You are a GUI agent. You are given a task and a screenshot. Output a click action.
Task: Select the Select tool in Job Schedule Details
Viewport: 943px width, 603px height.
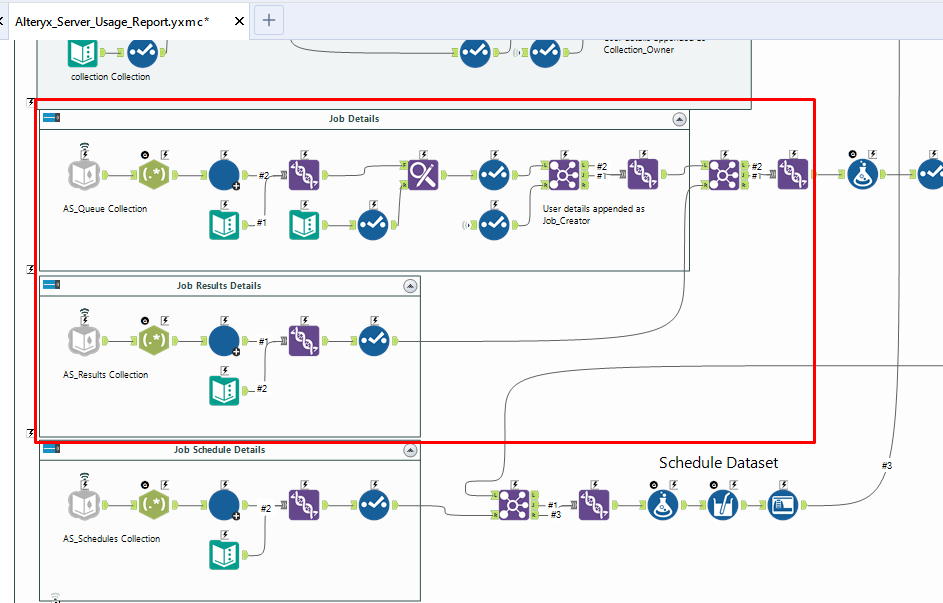click(x=374, y=504)
